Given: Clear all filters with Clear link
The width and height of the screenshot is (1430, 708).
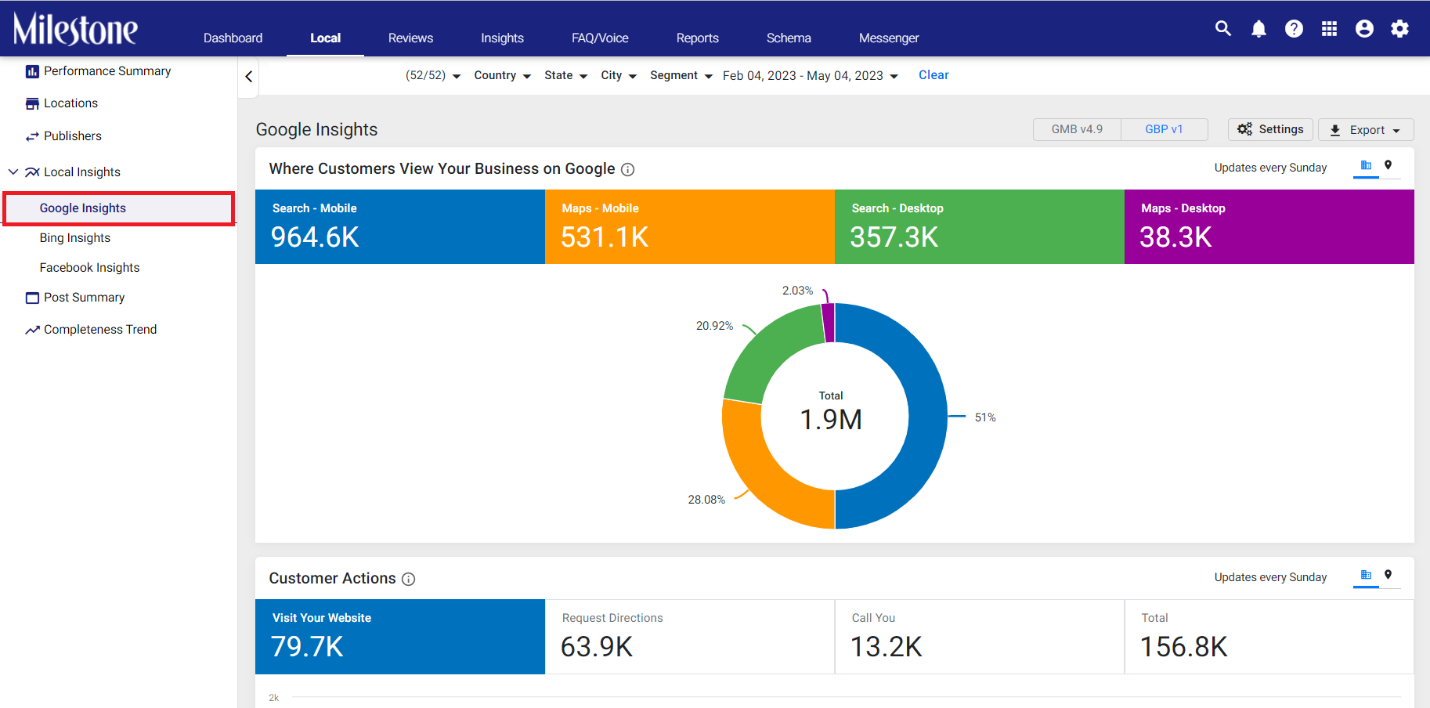Looking at the screenshot, I should [934, 75].
